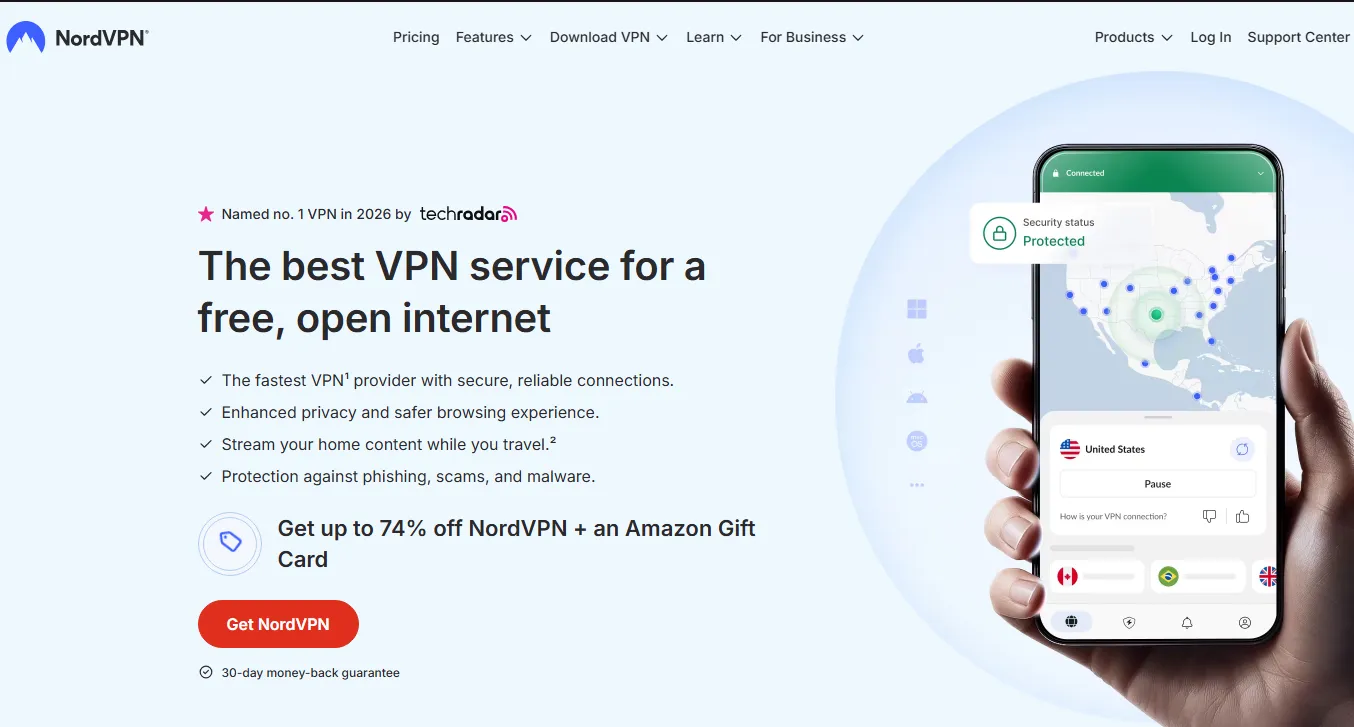
Task: Click the NordVPN mountain logo
Action: click(x=26, y=38)
